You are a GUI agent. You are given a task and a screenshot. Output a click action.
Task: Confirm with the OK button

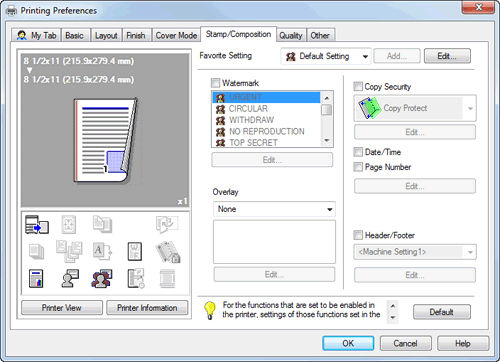(x=348, y=343)
